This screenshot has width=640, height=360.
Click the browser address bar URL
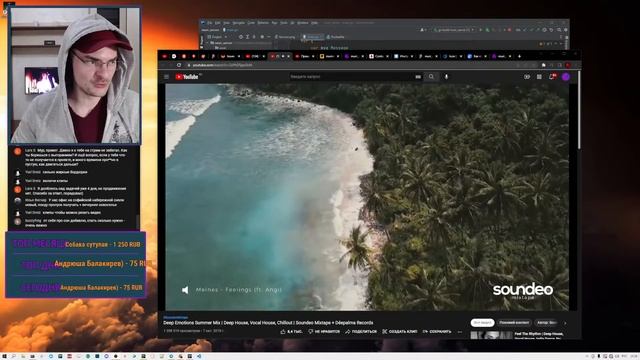click(222, 65)
